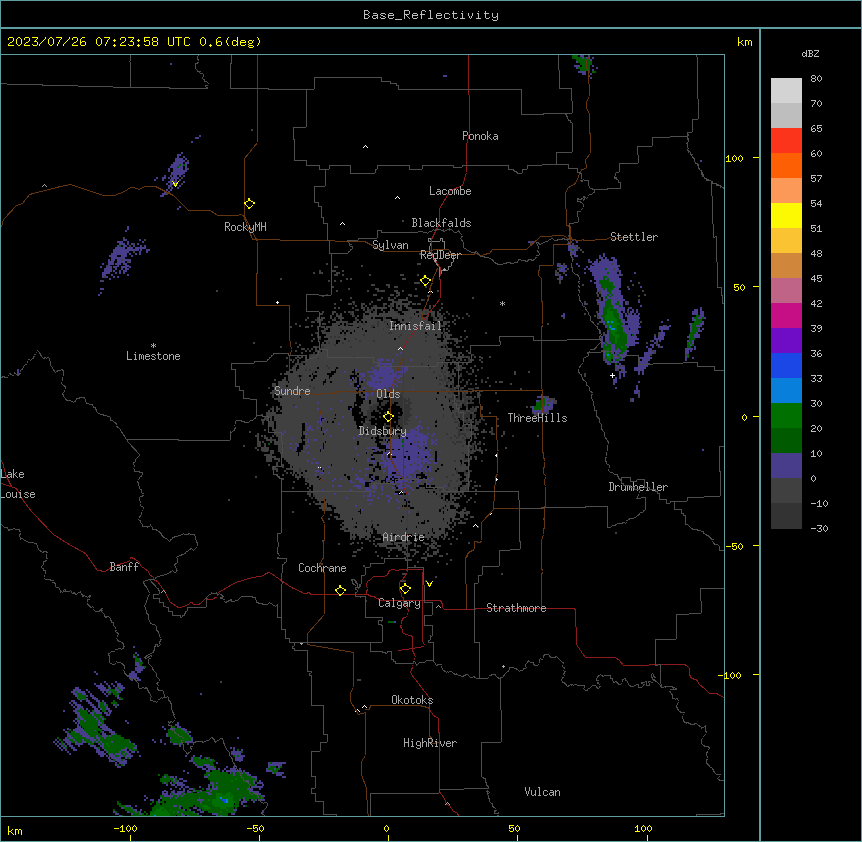Click the Didsbury label
862x842 pixels.
pos(382,431)
